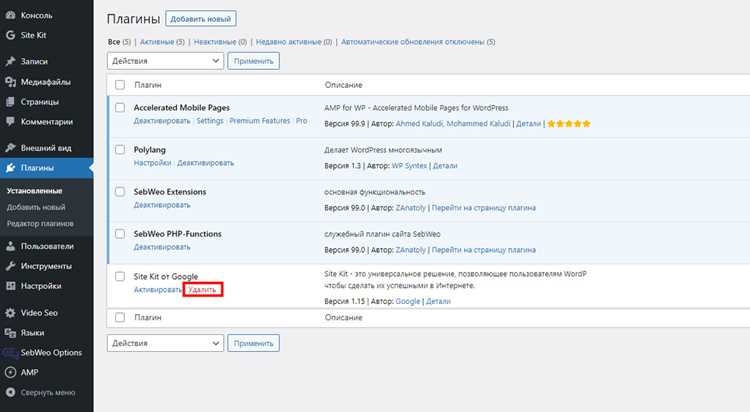The width and height of the screenshot is (750, 412).
Task: Open Детали link for Polylang
Action: pos(445,166)
